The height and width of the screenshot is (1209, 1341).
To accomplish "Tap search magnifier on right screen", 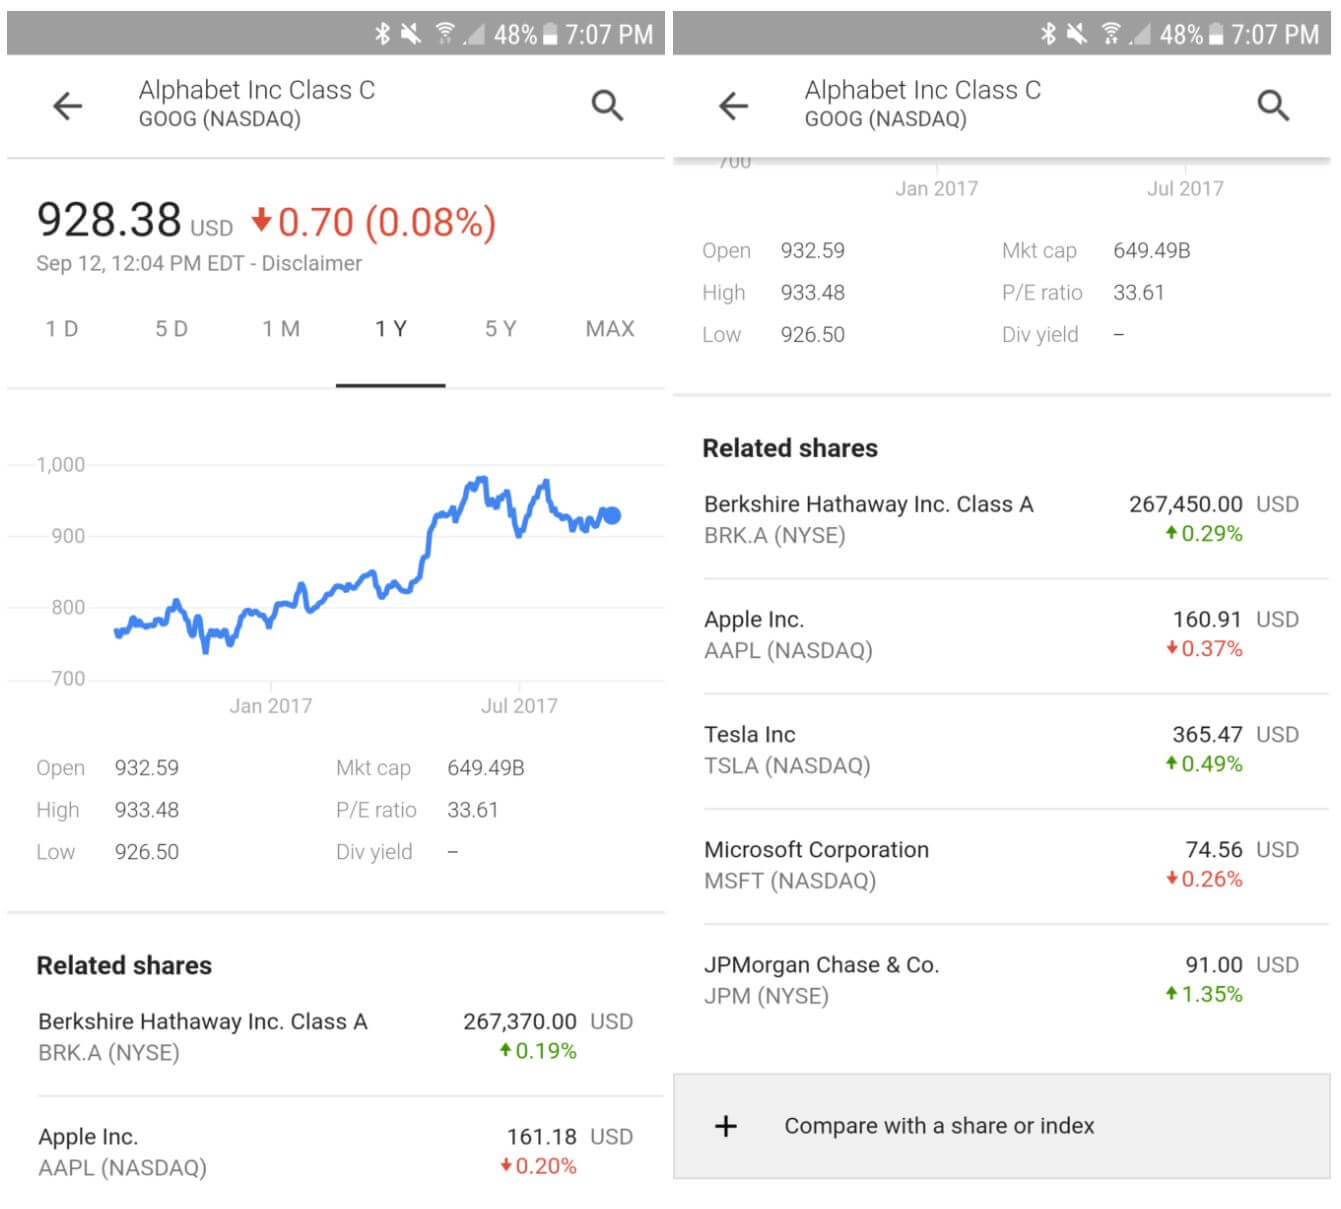I will point(1273,105).
